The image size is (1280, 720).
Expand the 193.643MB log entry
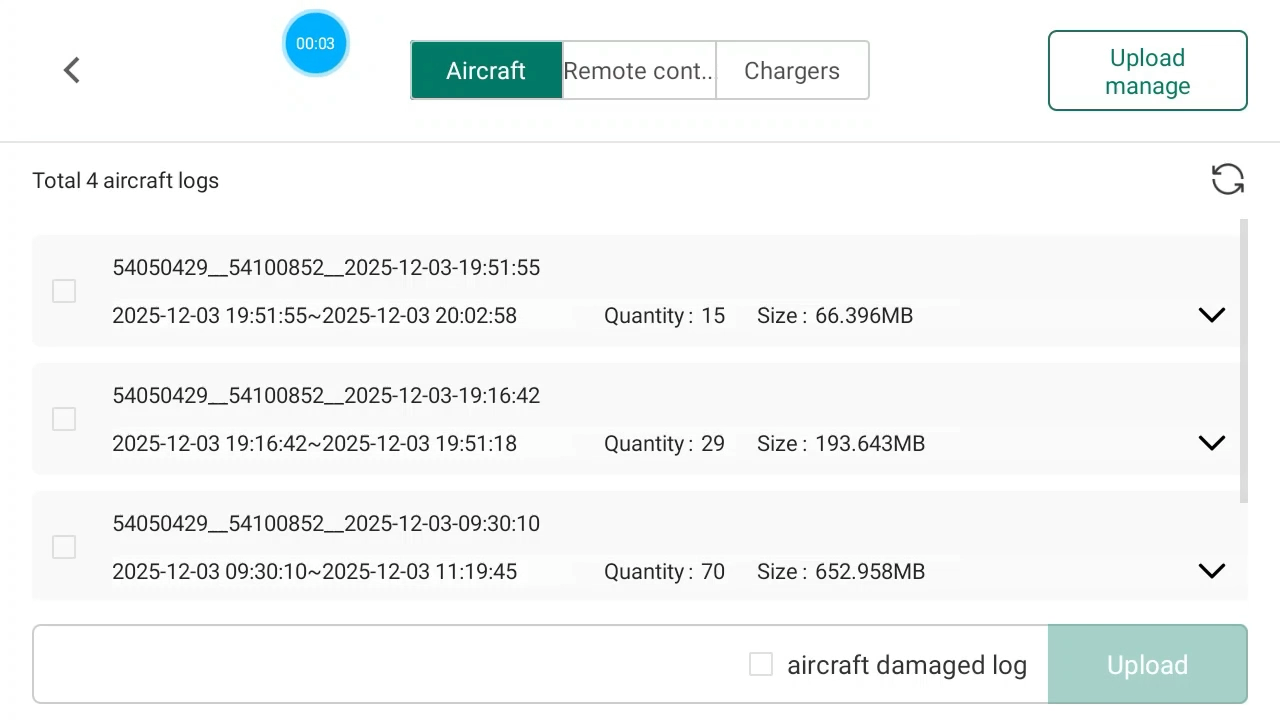pyautogui.click(x=1211, y=443)
